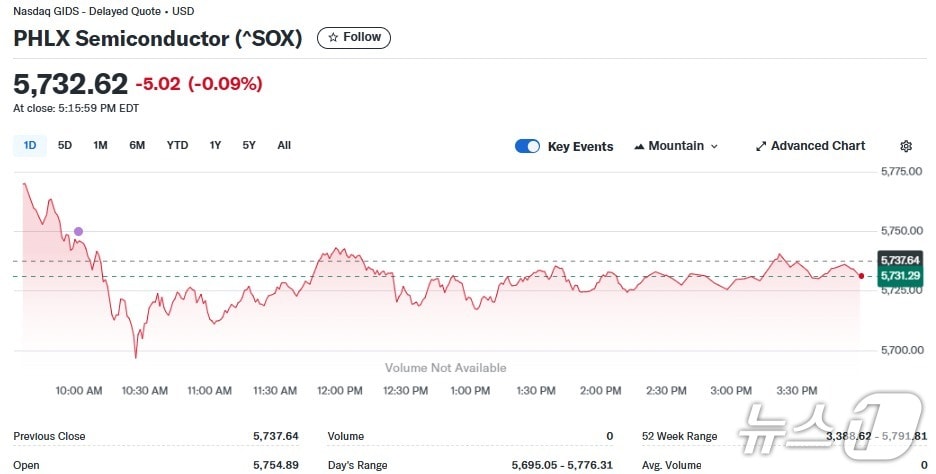Screen dimensions: 936x474
Task: Click the PHLX Semiconductor (^SOX) title
Action: [159, 38]
